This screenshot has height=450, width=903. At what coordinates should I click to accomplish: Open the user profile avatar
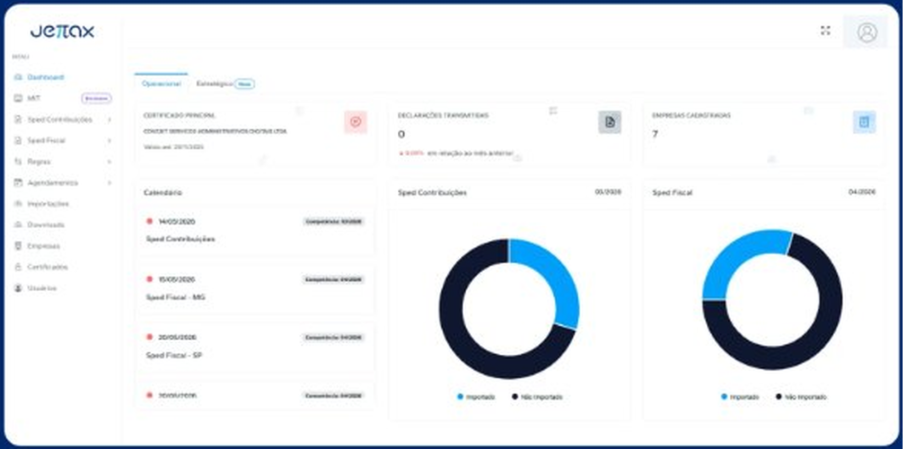[866, 32]
